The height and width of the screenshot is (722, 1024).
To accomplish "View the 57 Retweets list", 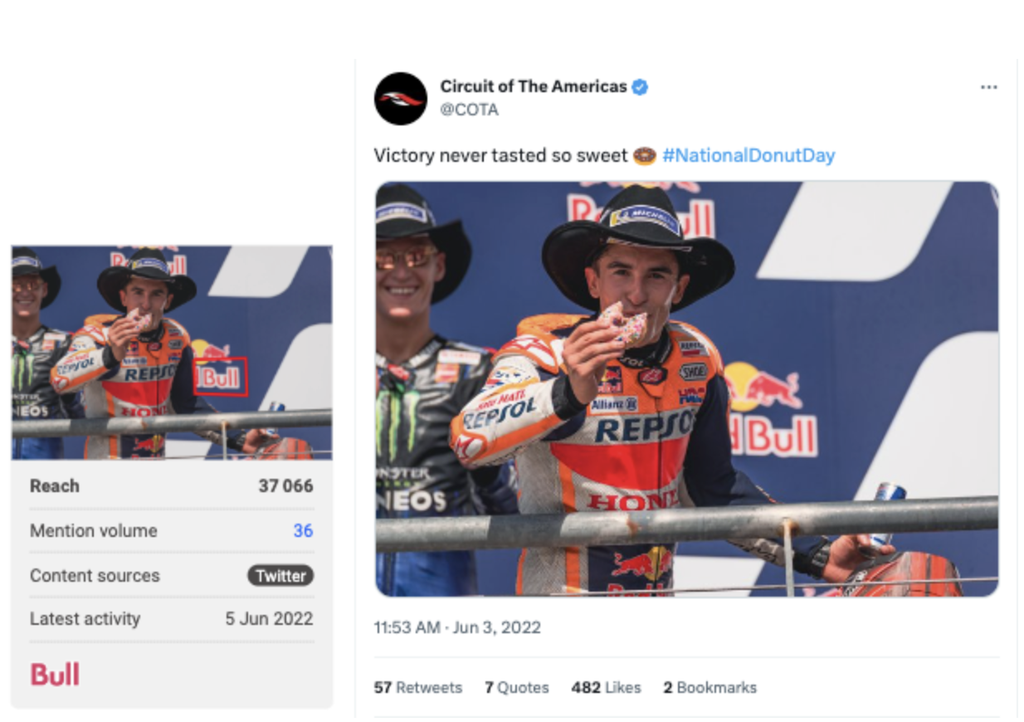I will pos(418,688).
